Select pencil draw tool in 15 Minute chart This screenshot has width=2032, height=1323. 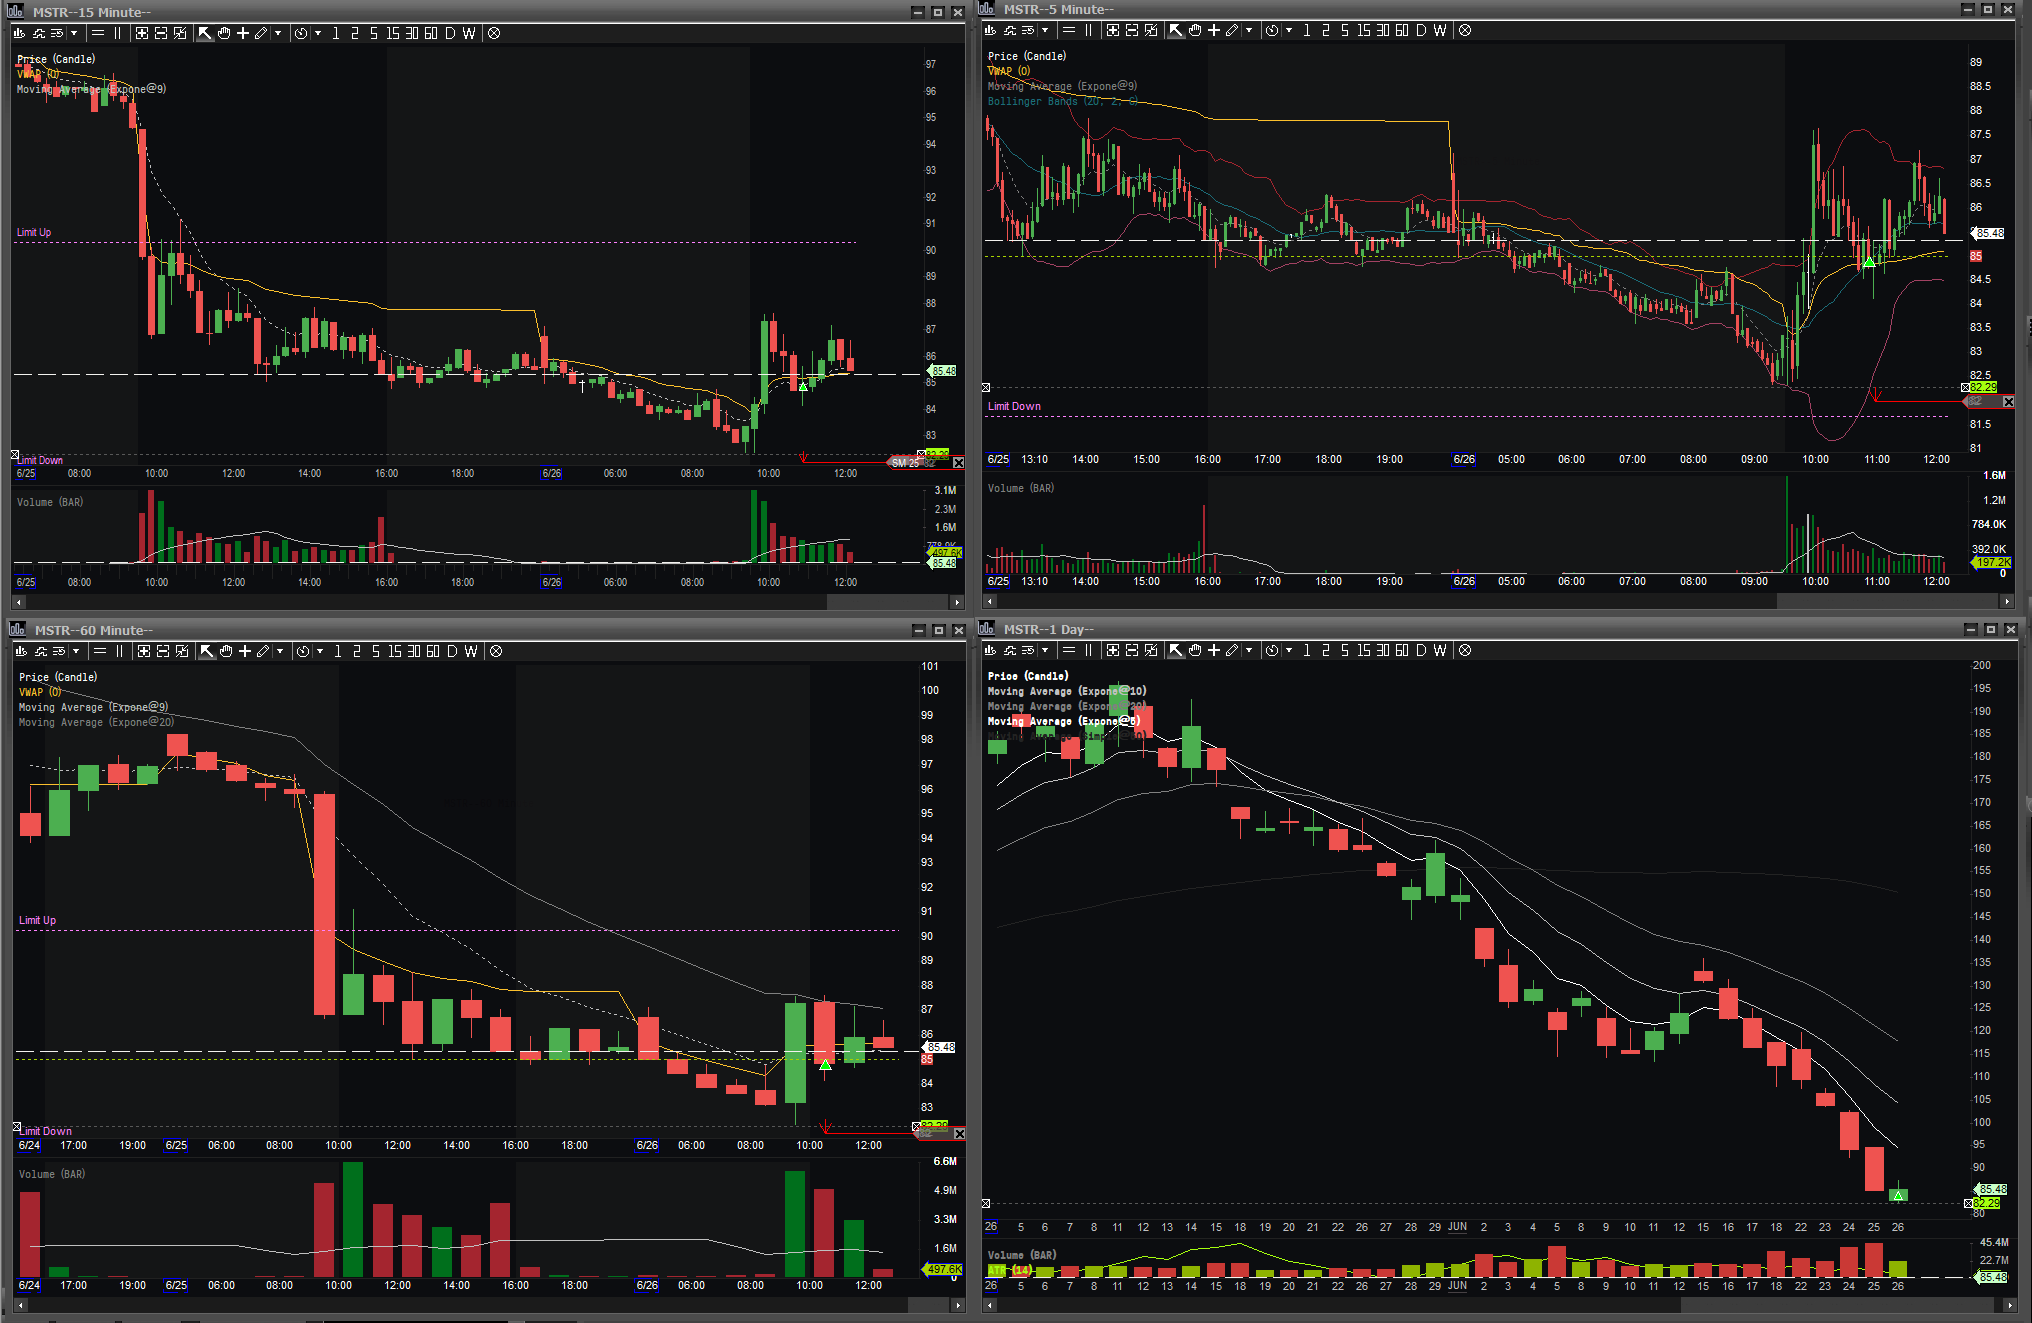[x=261, y=33]
